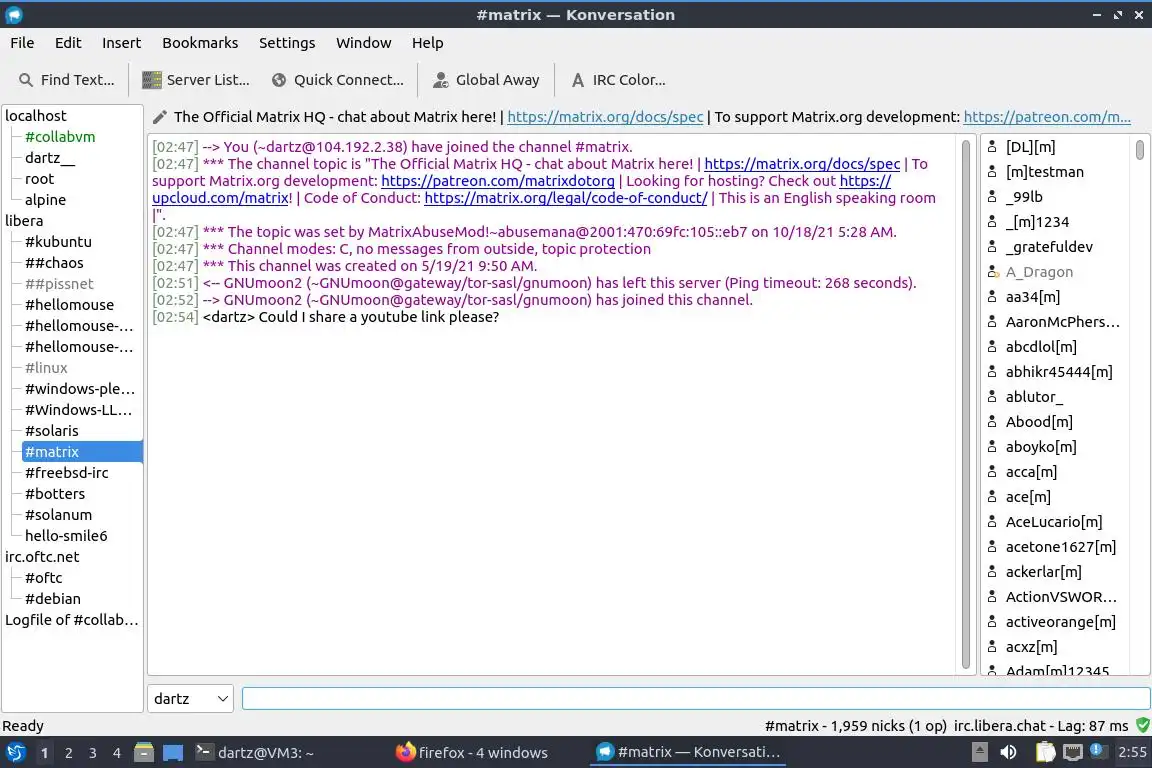Select user AceLucario[m] in nick list
Image resolution: width=1152 pixels, height=768 pixels.
pos(1054,522)
